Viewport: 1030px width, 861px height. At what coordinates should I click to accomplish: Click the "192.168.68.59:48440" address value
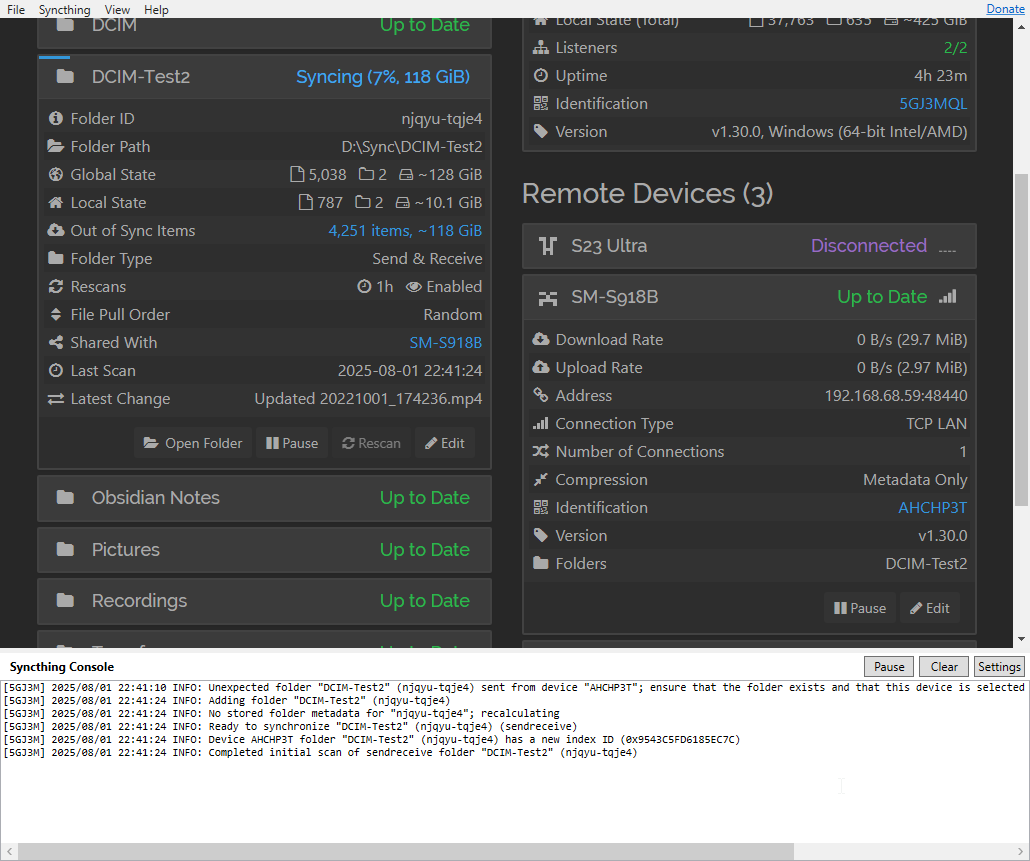[896, 395]
